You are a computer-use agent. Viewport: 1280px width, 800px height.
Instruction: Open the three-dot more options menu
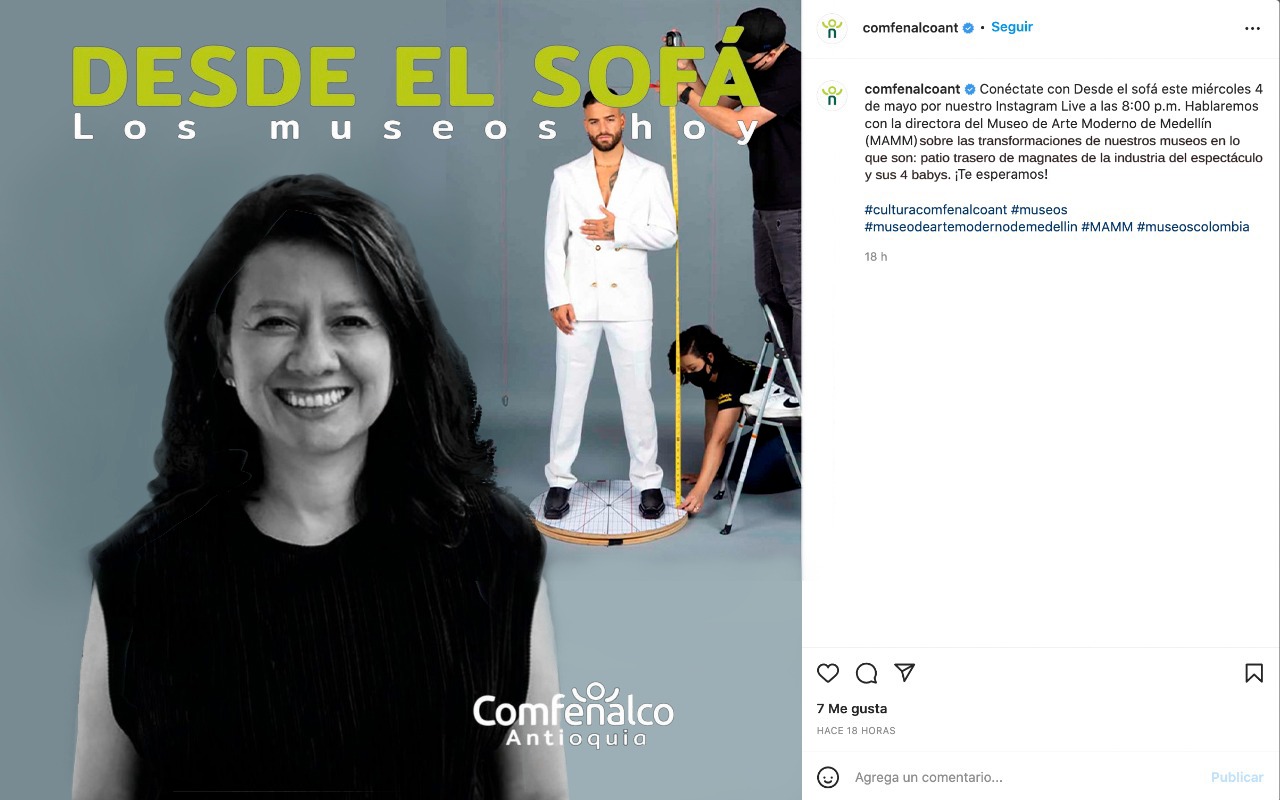click(x=1253, y=29)
